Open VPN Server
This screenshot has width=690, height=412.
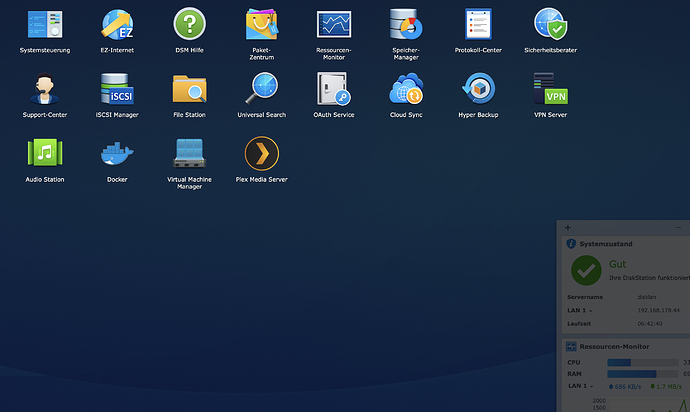pyautogui.click(x=551, y=89)
